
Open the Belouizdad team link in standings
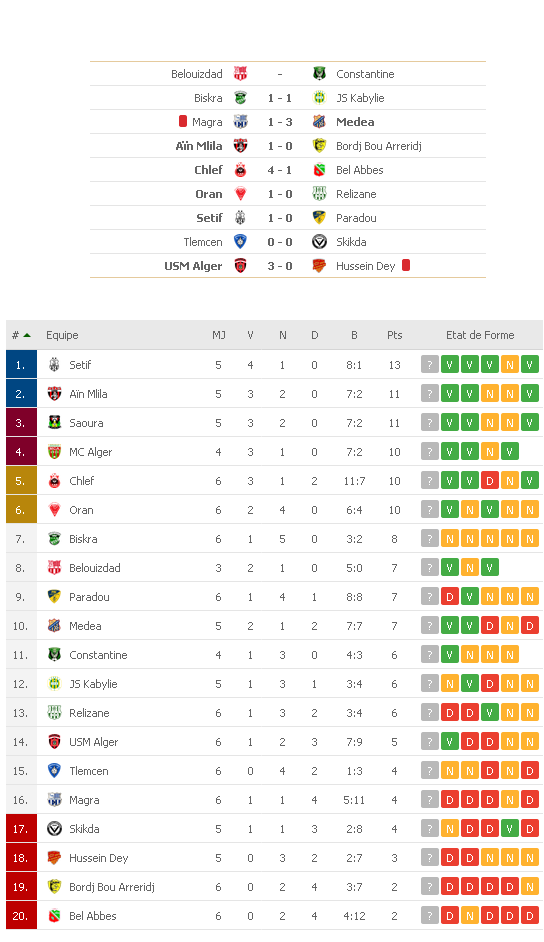(94, 568)
